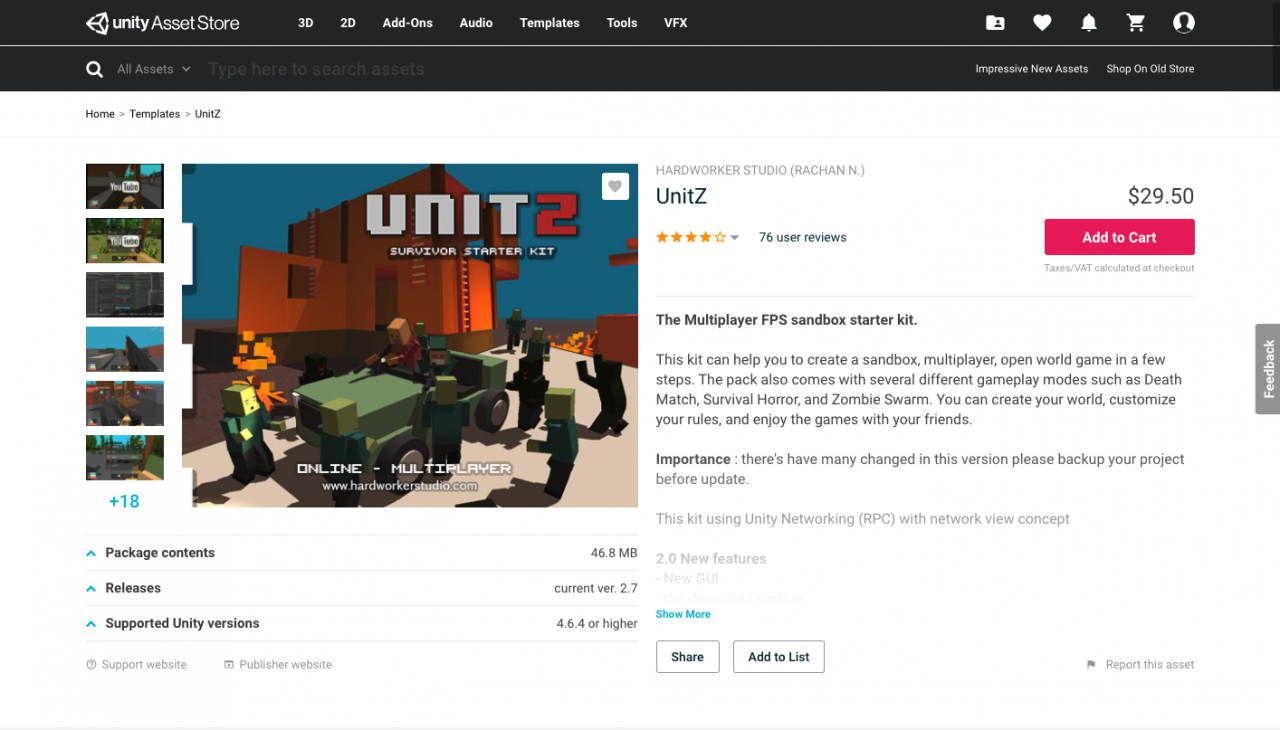Viewport: 1280px width, 730px height.
Task: Click the Add to Cart button
Action: (x=1119, y=237)
